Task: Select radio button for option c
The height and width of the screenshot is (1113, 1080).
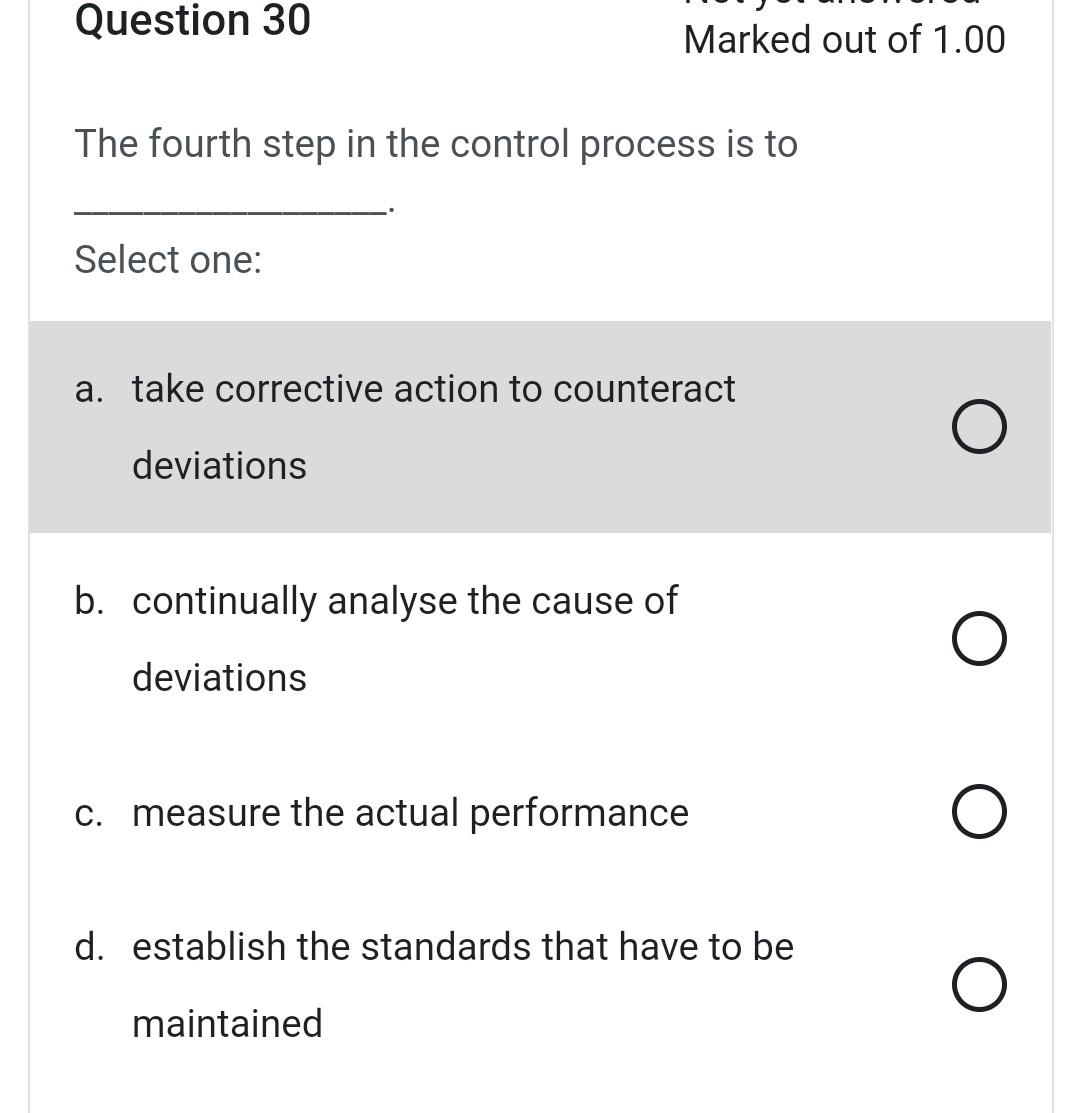Action: pyautogui.click(x=979, y=811)
